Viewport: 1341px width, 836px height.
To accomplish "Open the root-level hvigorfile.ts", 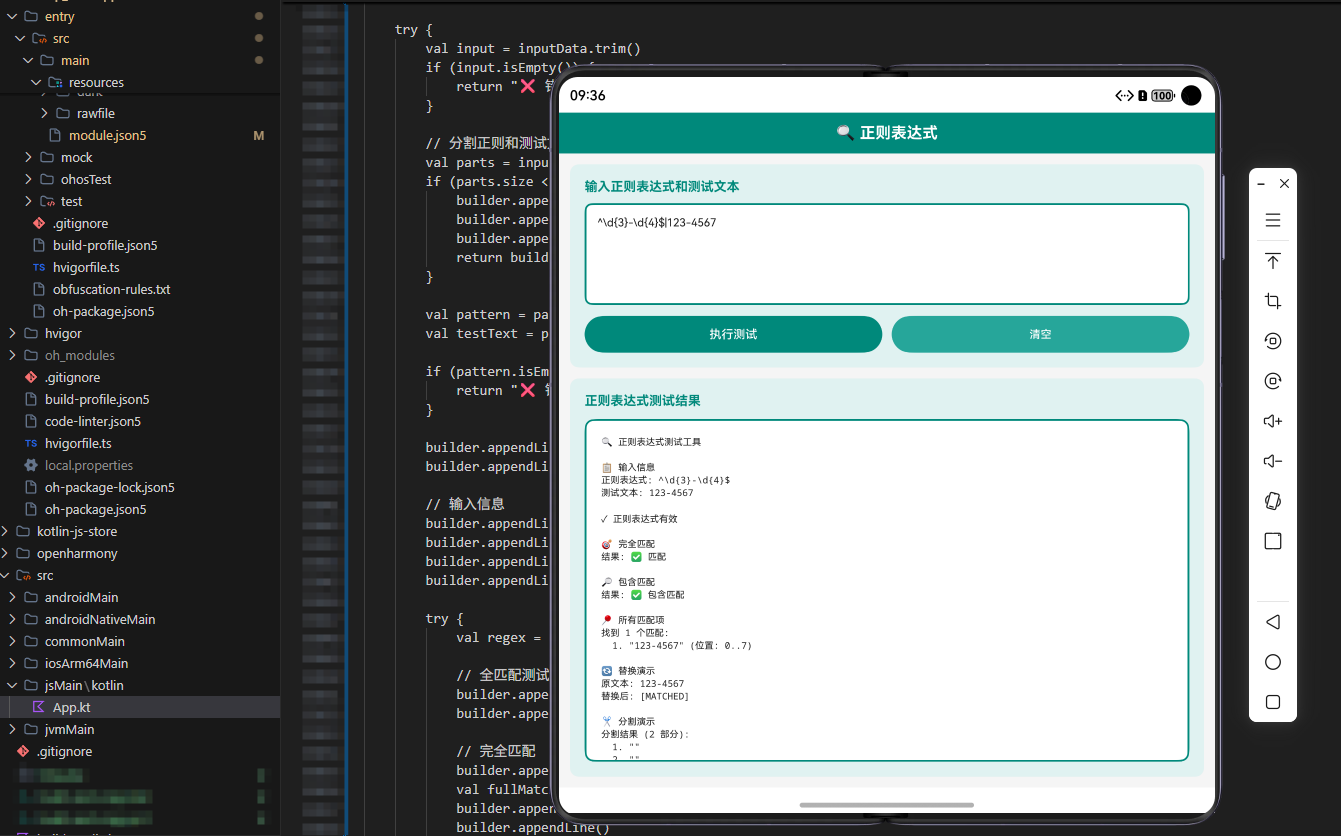I will pos(78,443).
